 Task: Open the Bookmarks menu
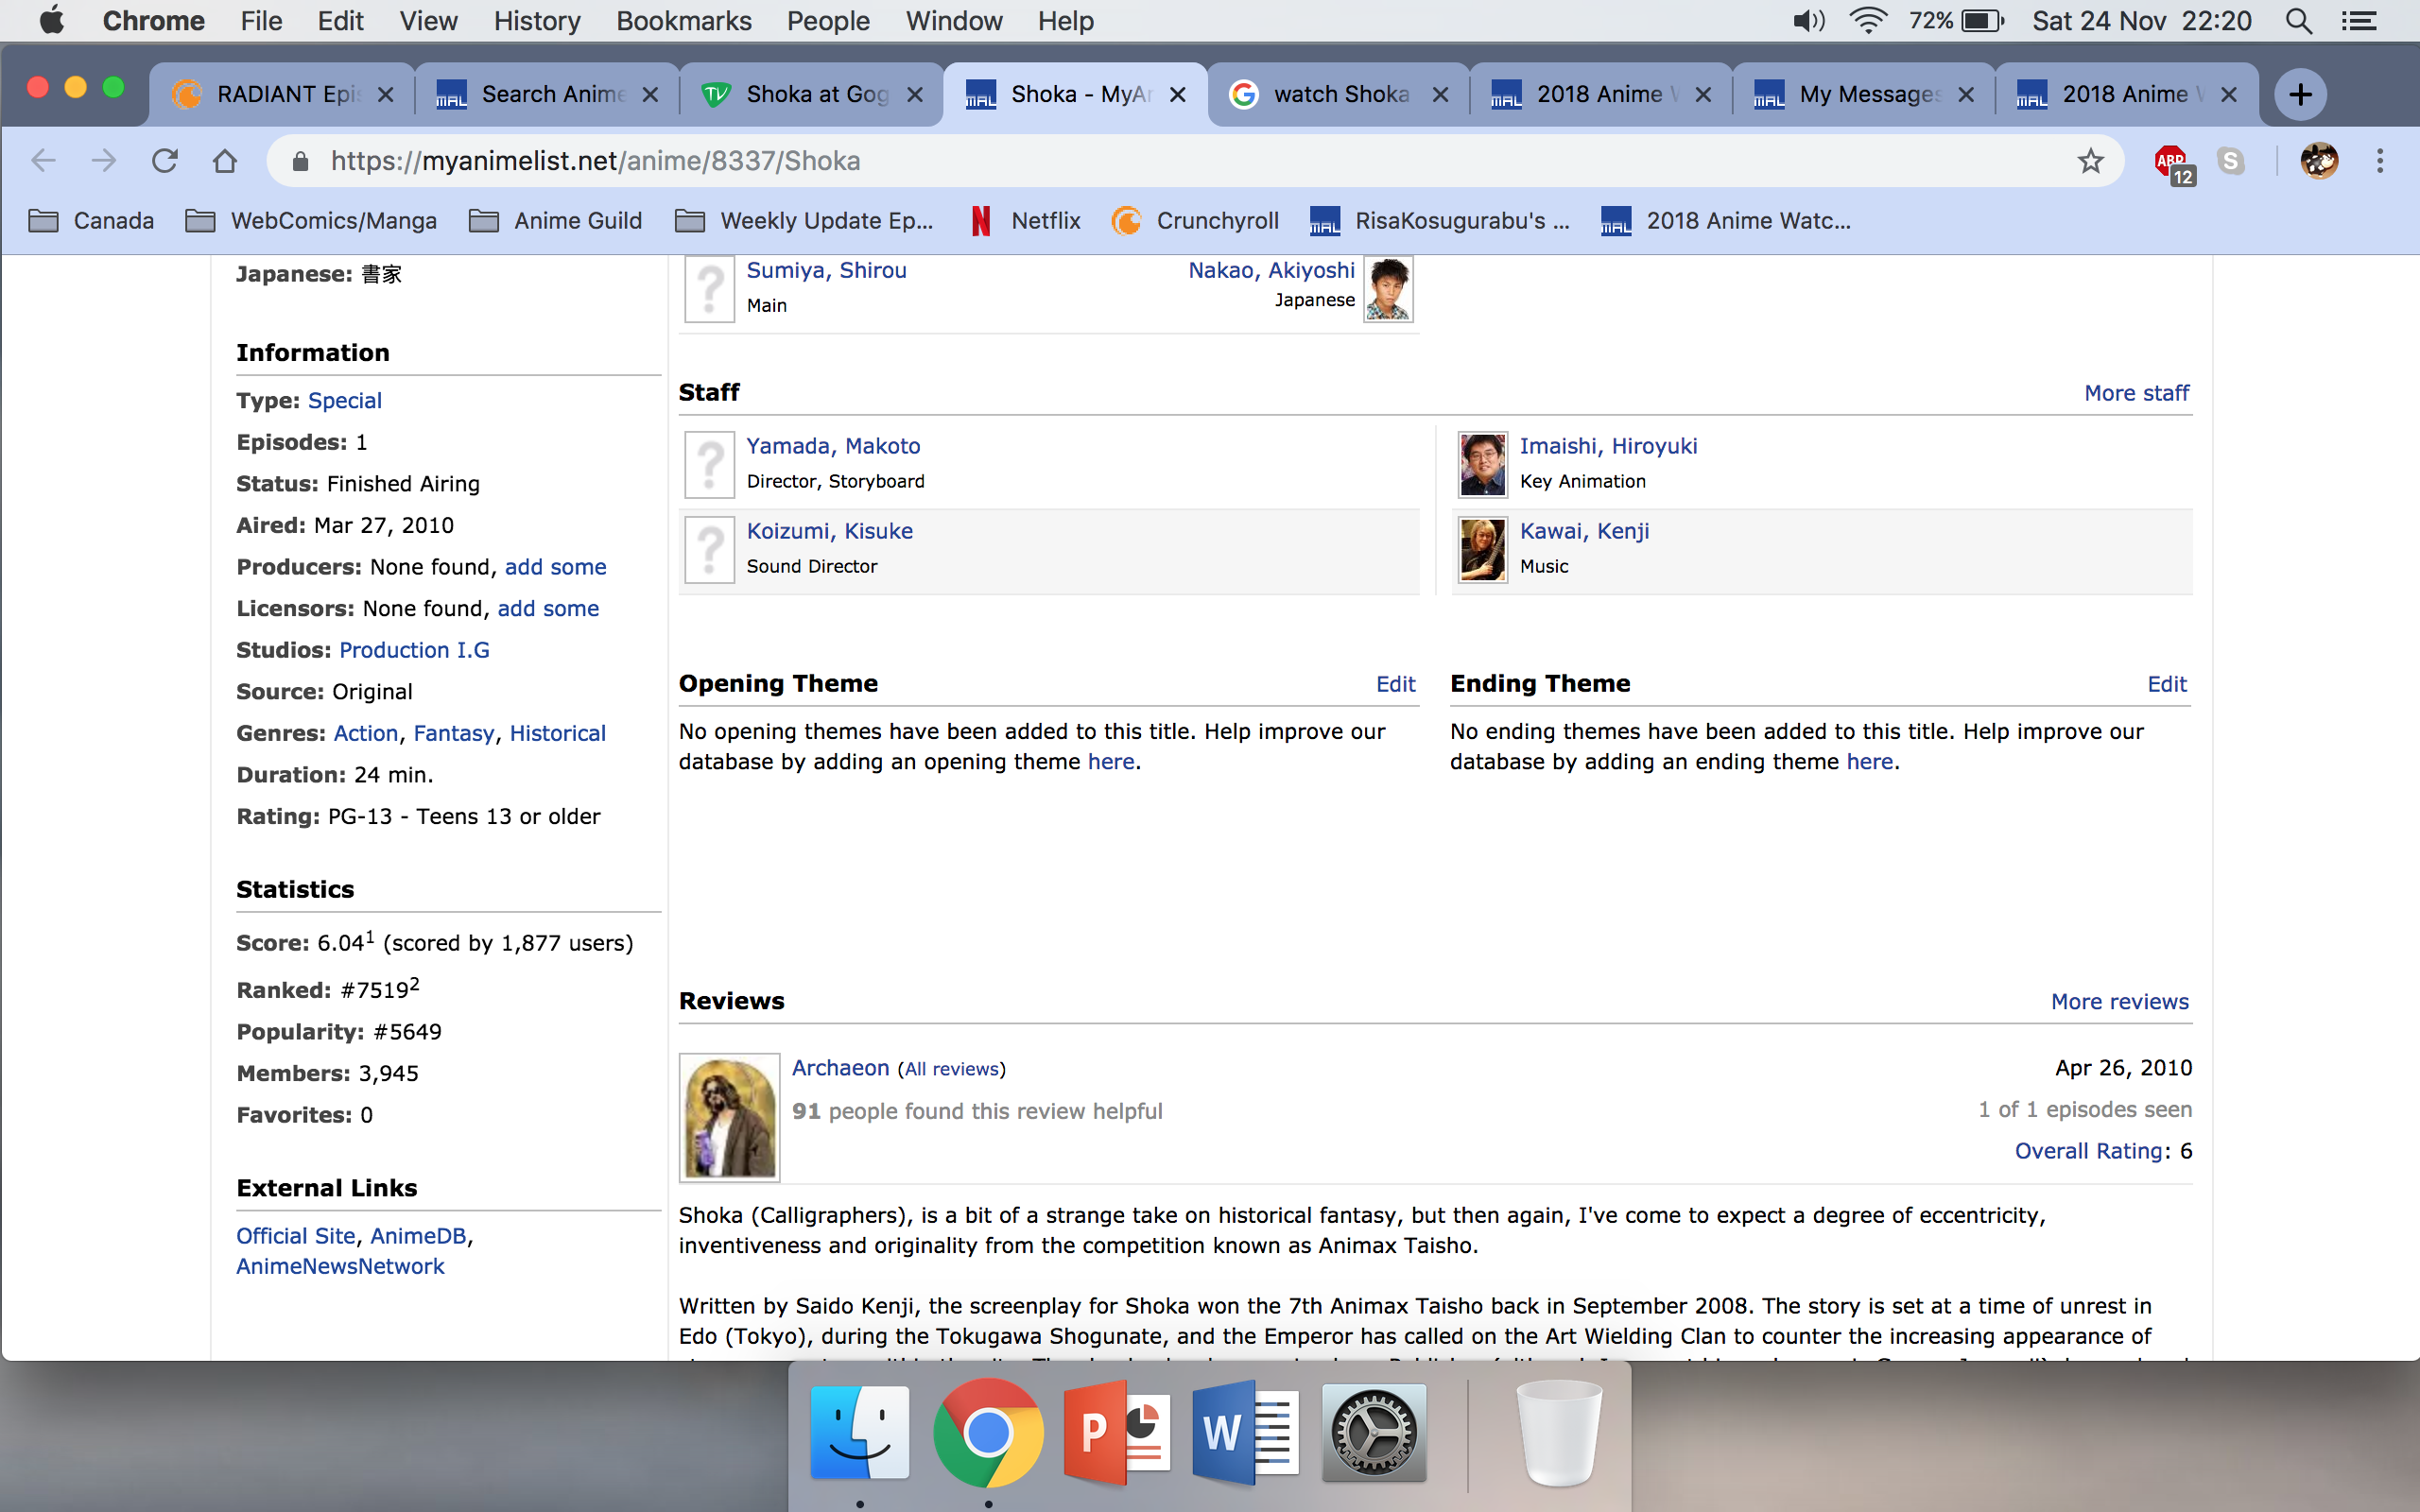point(683,21)
